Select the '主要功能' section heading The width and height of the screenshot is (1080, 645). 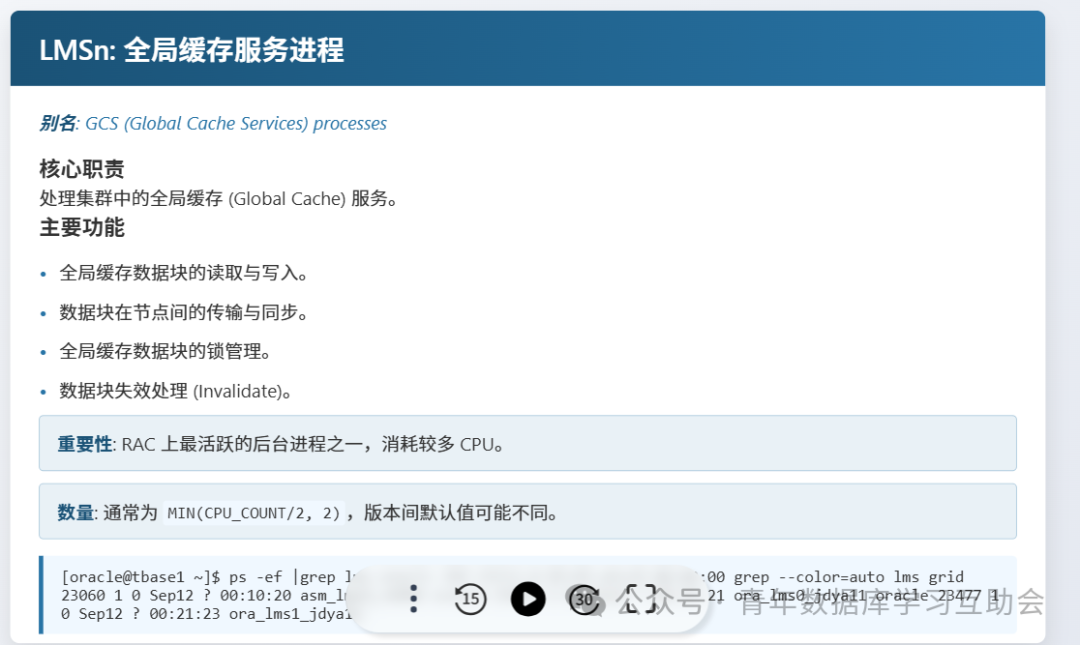click(82, 227)
